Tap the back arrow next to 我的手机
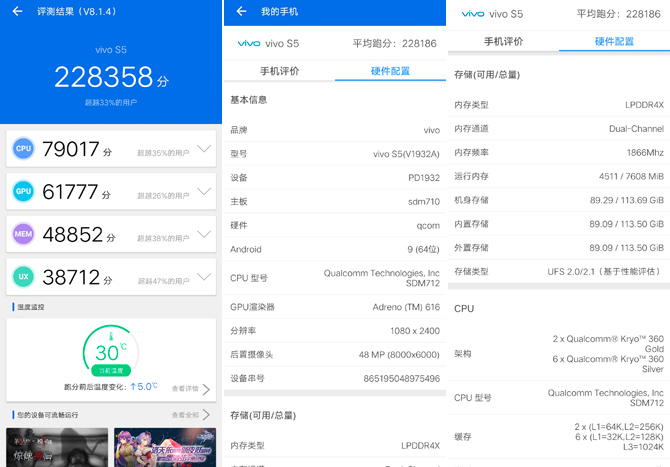Screen dimensions: 670x467 coord(241,11)
